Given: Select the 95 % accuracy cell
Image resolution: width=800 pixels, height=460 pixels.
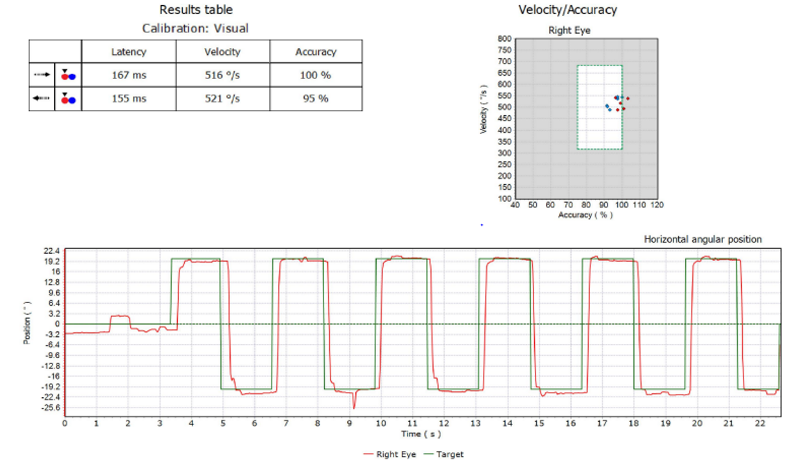Looking at the screenshot, I should (316, 98).
